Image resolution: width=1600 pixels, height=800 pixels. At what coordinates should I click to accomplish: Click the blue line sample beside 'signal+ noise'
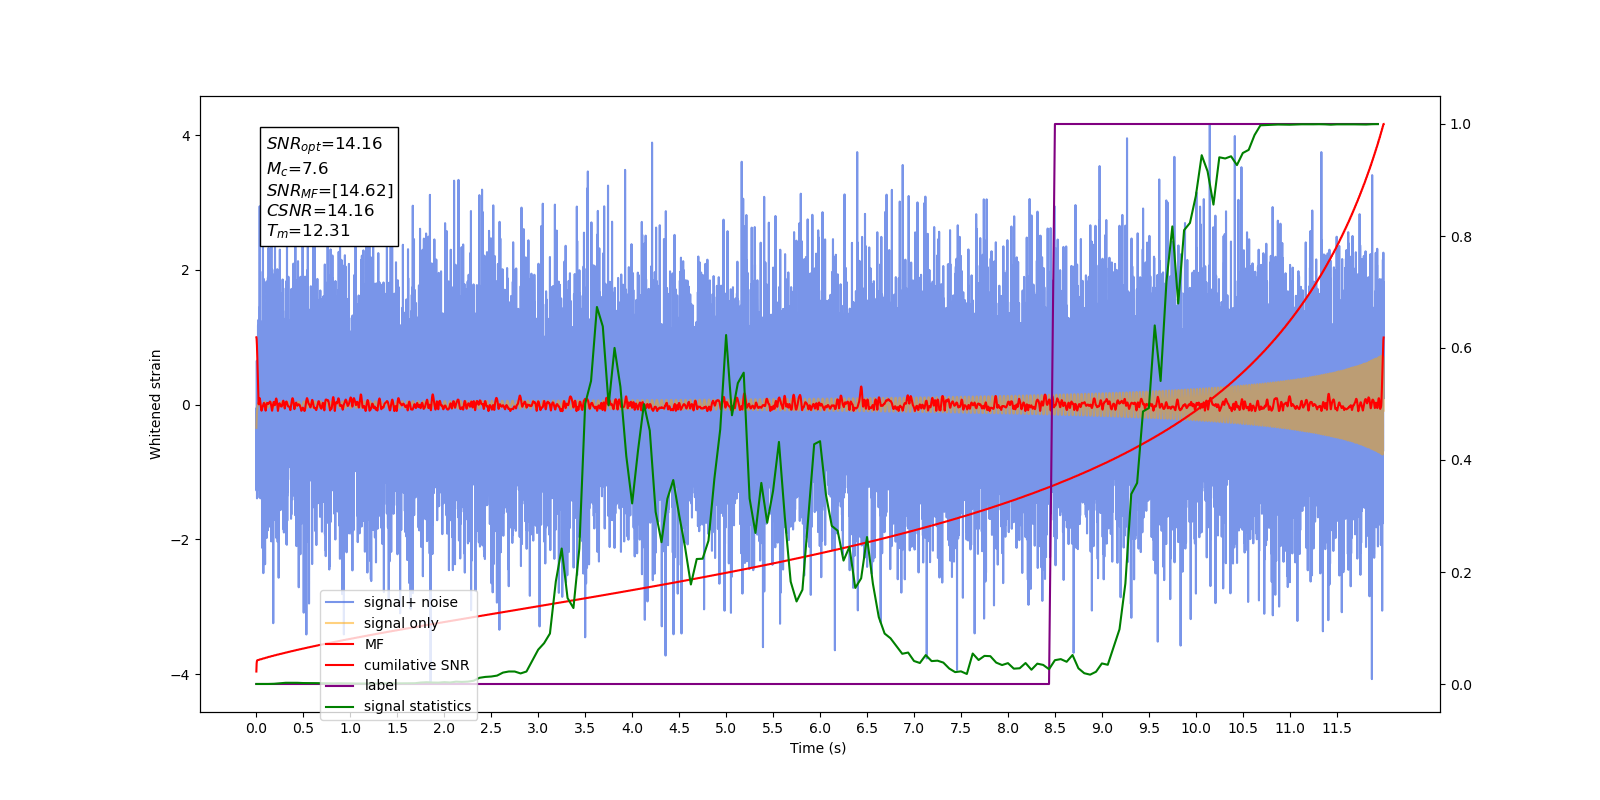click(x=340, y=602)
